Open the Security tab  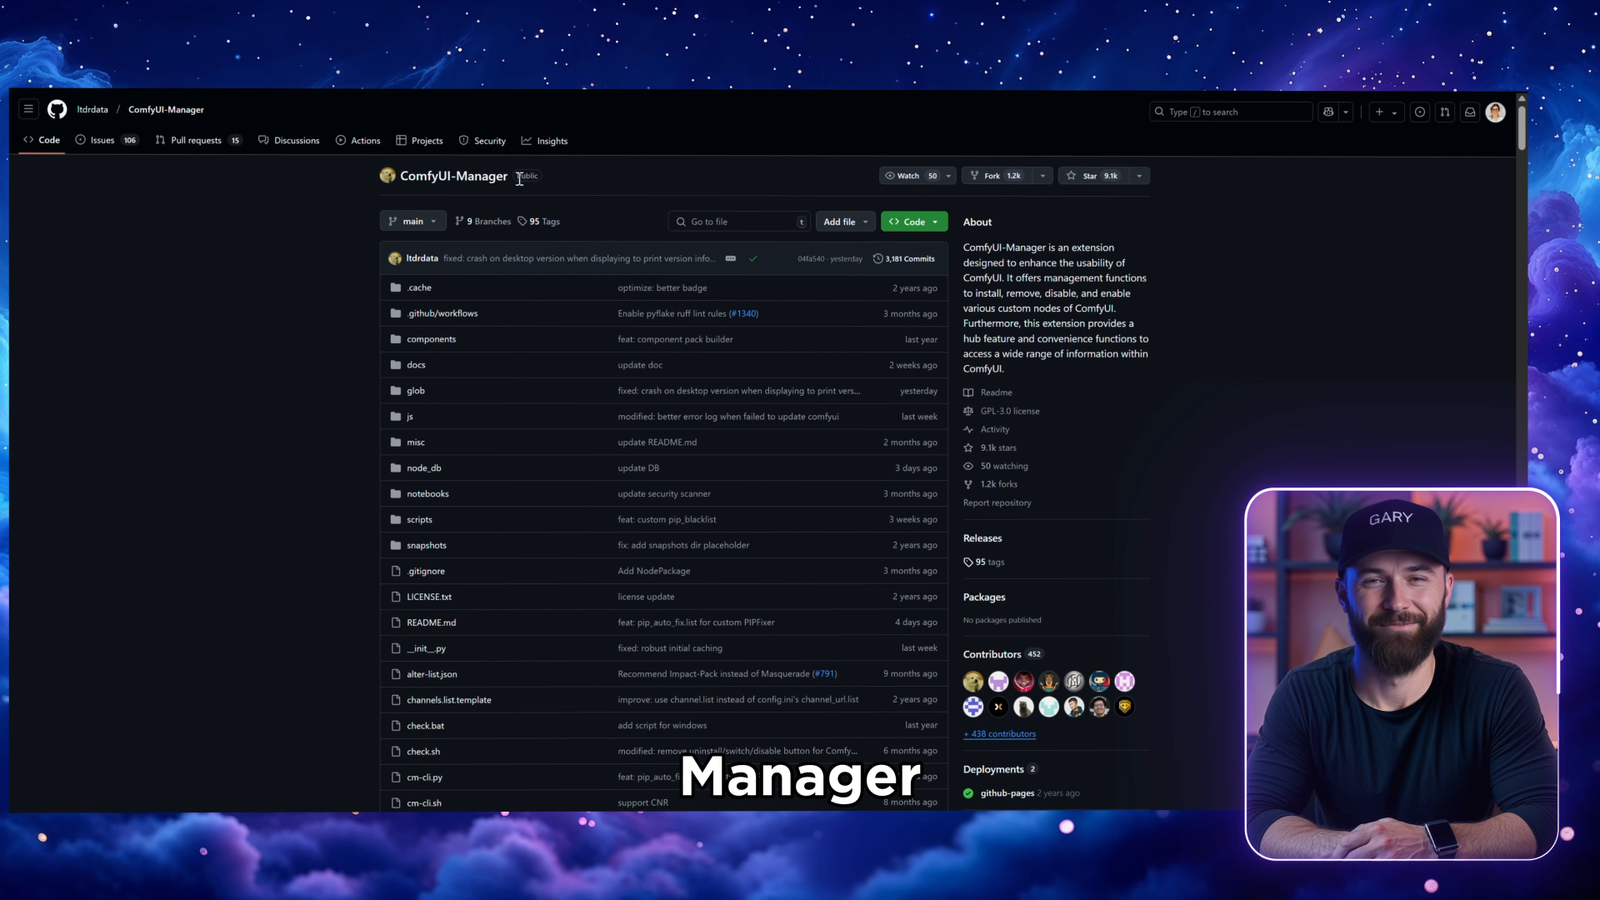point(482,140)
